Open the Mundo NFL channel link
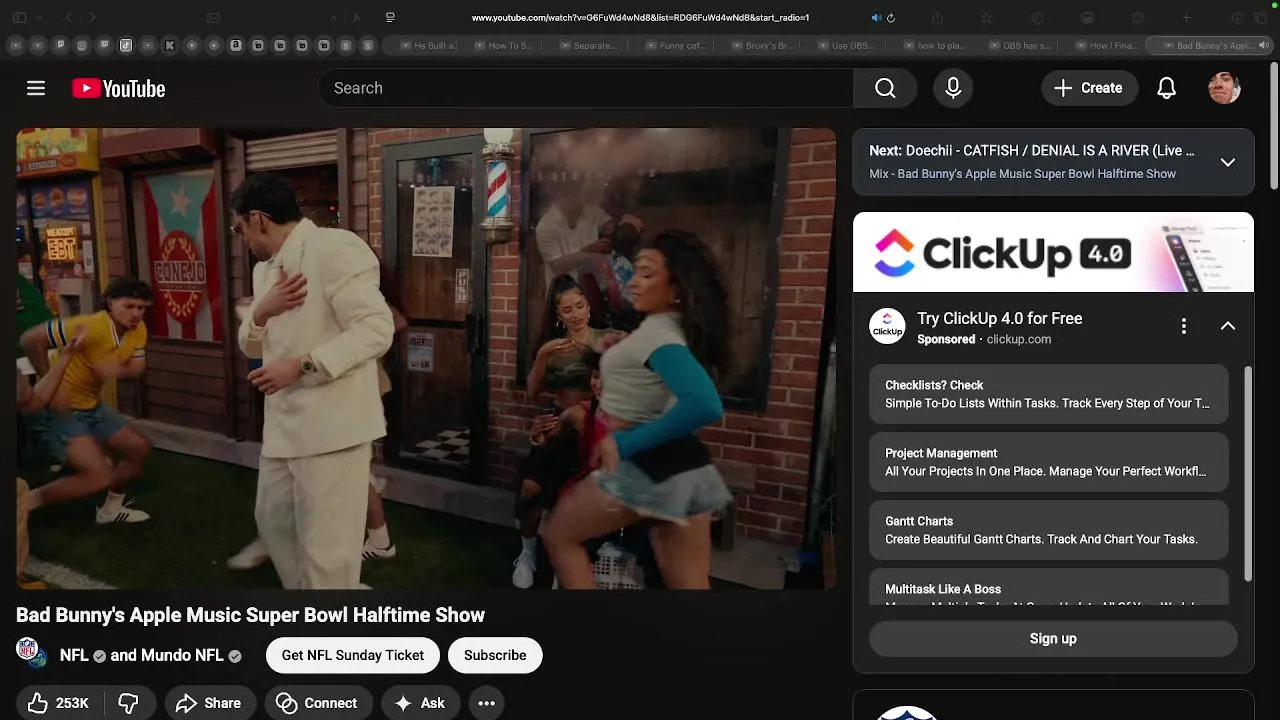This screenshot has width=1280, height=720. [181, 655]
